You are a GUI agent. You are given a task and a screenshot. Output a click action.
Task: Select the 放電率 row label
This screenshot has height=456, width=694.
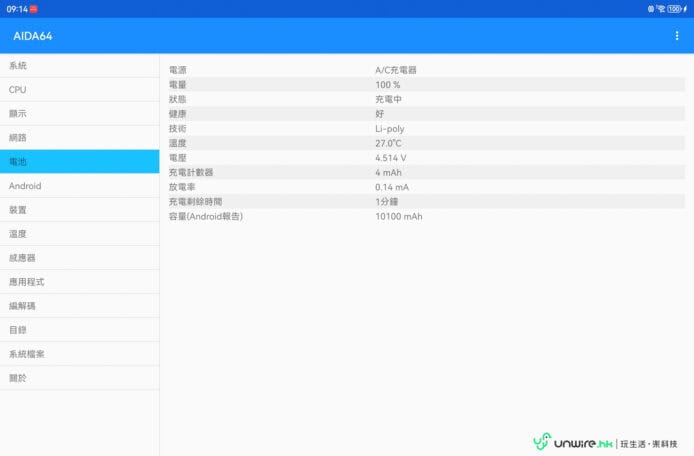click(182, 187)
